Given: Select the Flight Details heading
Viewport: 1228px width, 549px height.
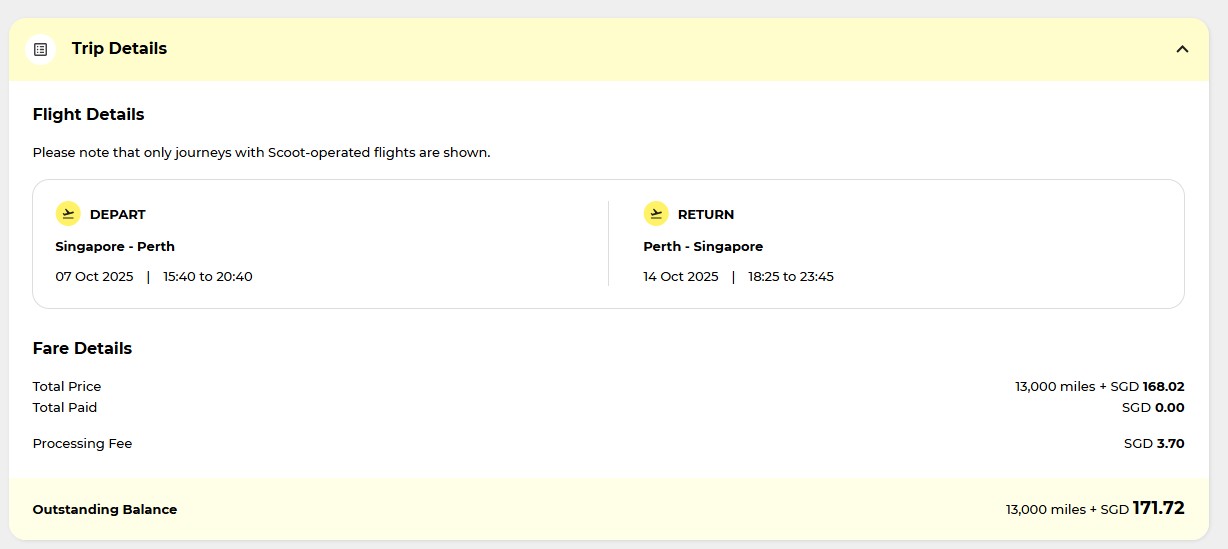Looking at the screenshot, I should click(88, 115).
